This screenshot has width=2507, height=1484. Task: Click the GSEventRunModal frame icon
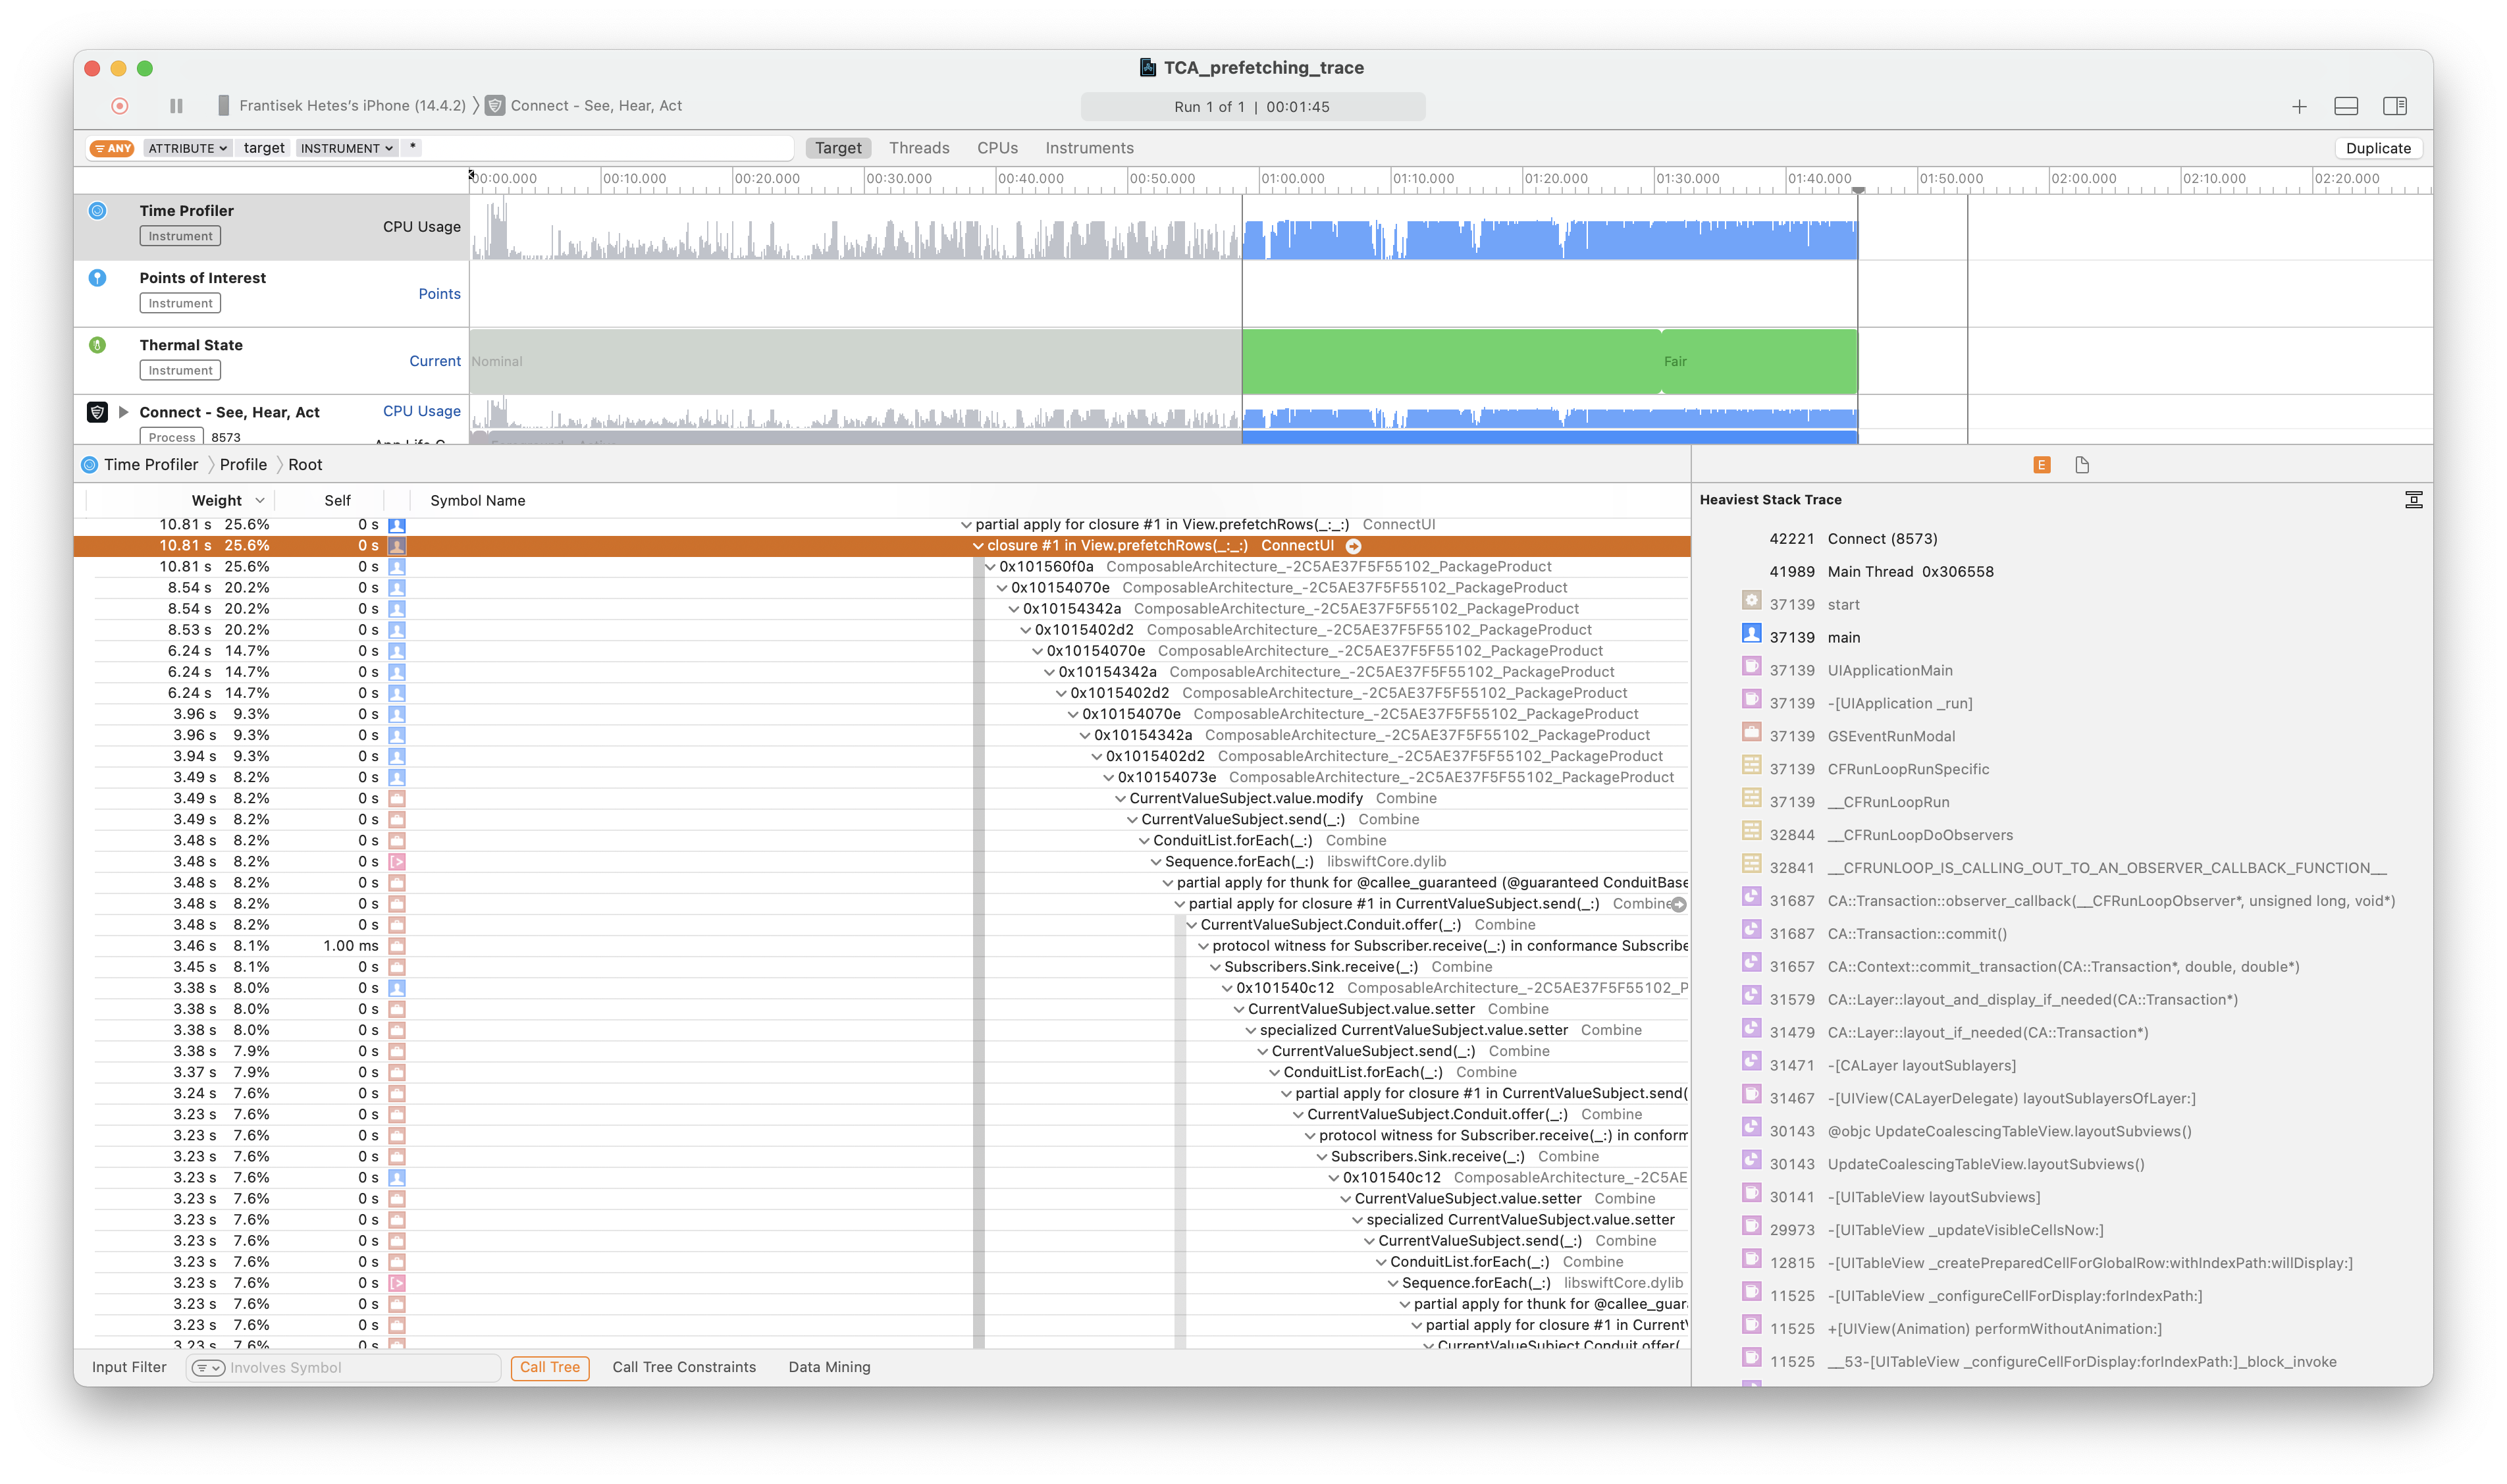(x=1751, y=732)
